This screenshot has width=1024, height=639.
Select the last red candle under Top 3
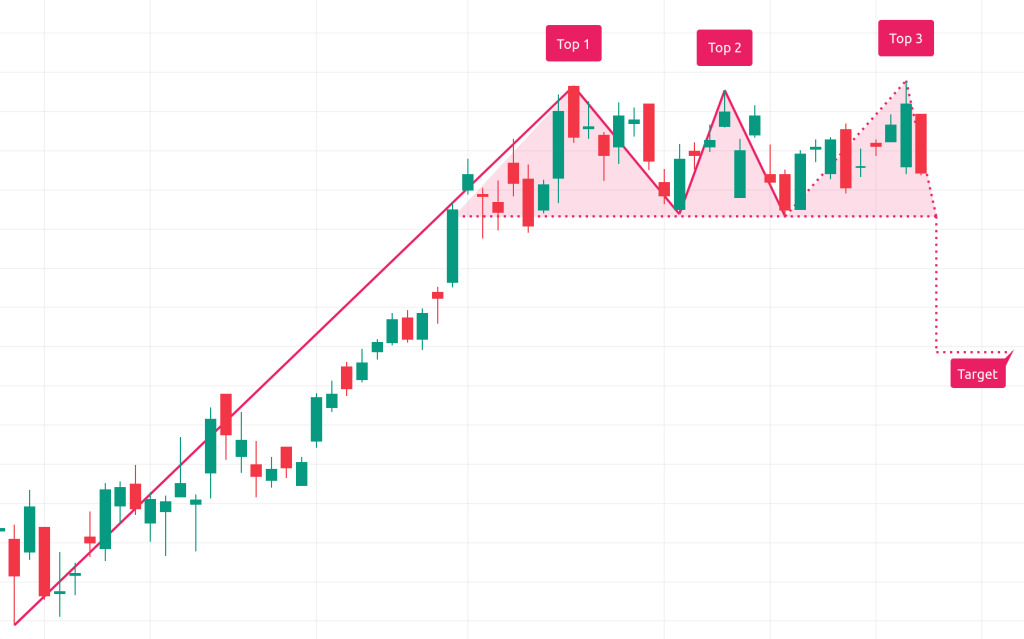921,143
